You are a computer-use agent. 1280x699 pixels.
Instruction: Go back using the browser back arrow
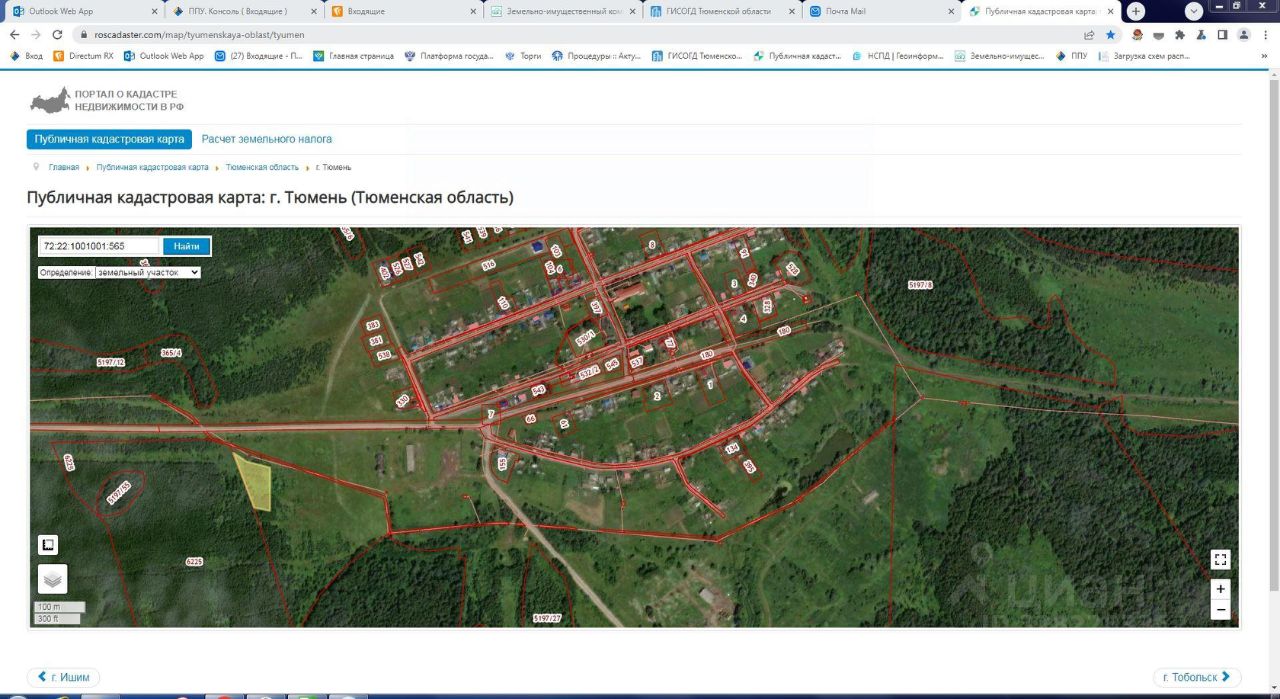point(14,34)
